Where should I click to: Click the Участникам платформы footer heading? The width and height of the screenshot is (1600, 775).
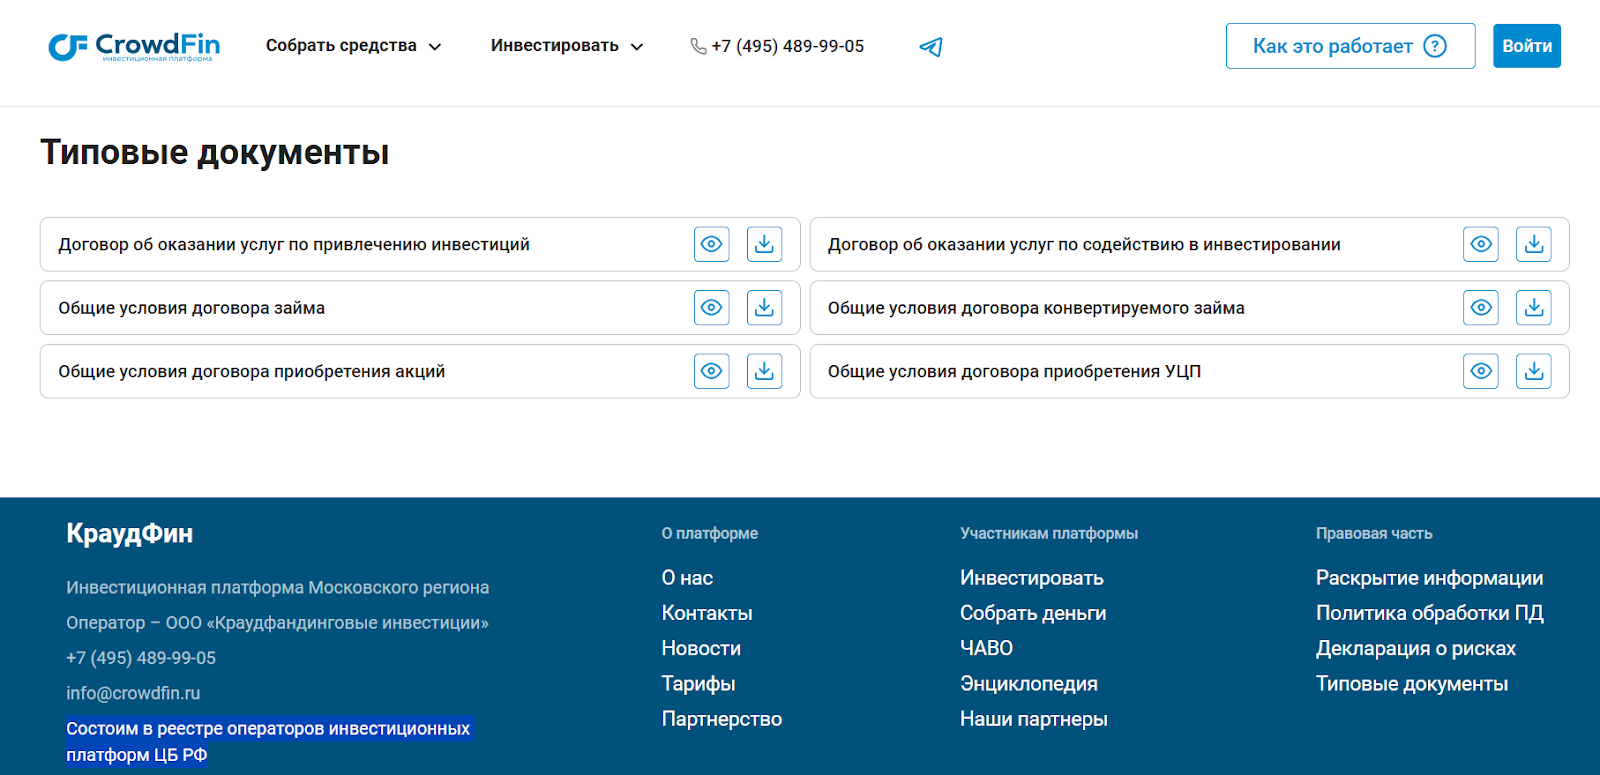pos(1049,534)
